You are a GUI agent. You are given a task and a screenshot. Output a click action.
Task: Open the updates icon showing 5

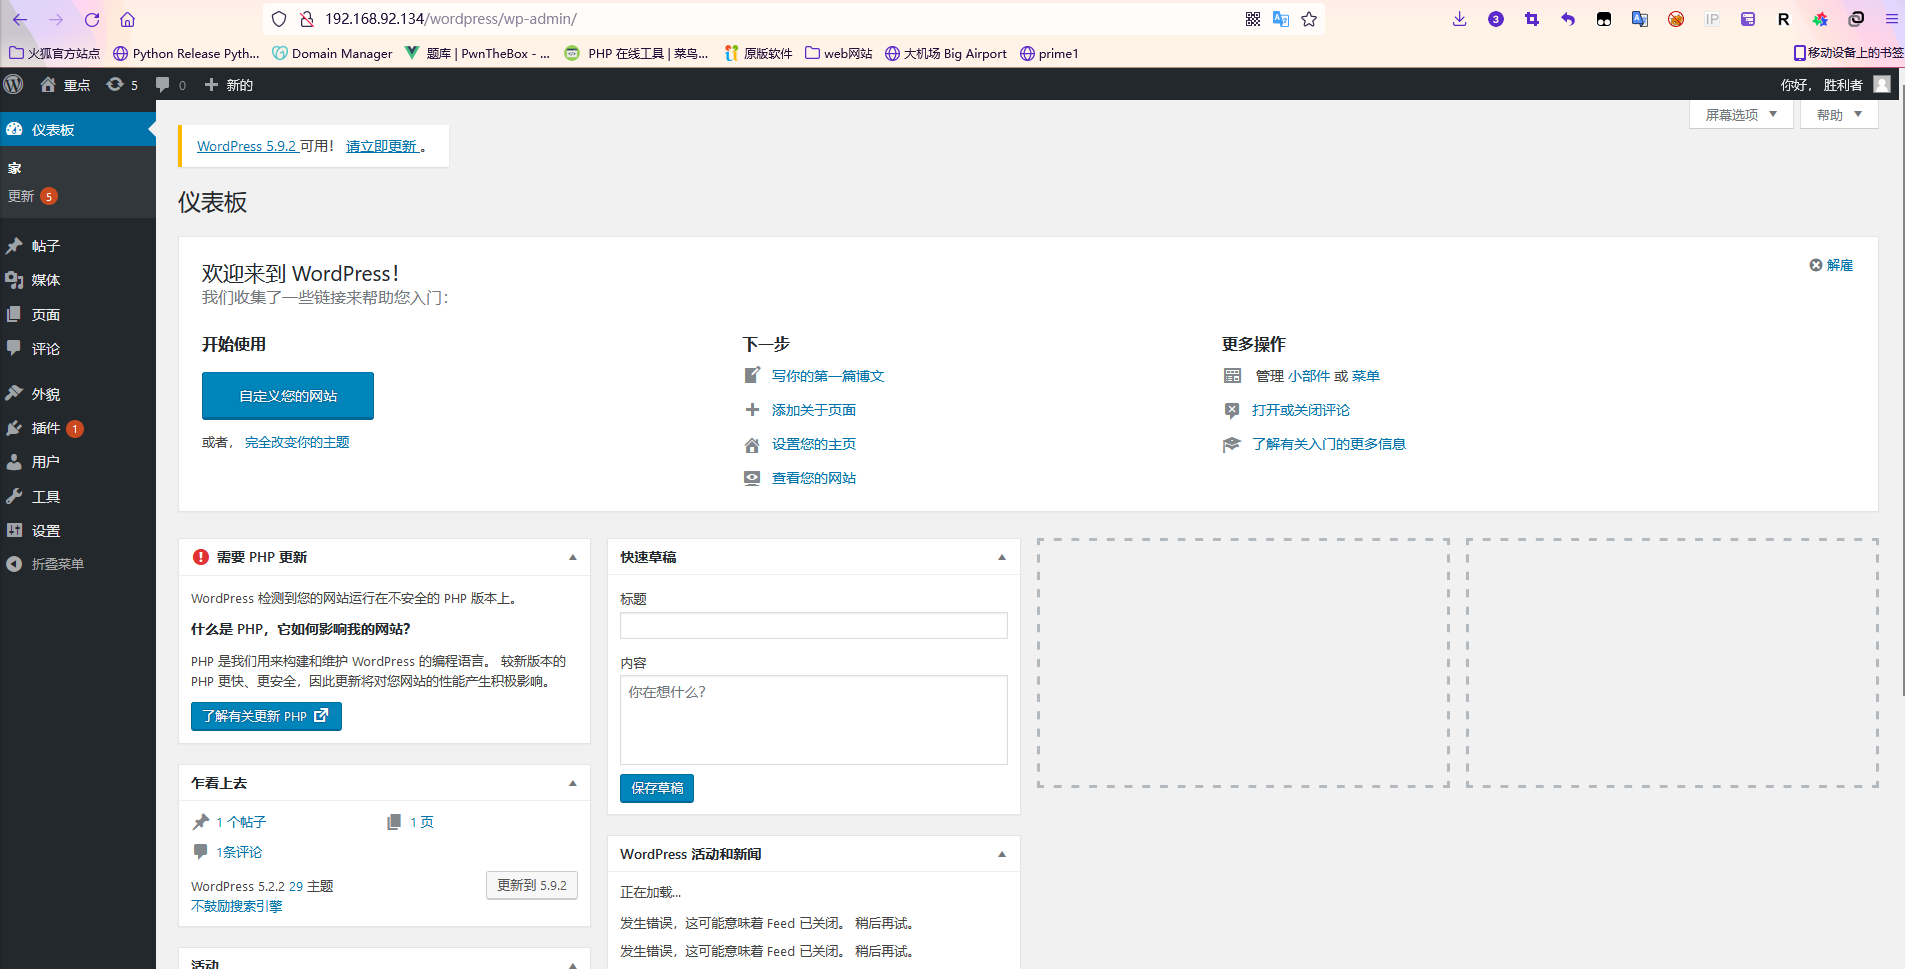click(115, 85)
